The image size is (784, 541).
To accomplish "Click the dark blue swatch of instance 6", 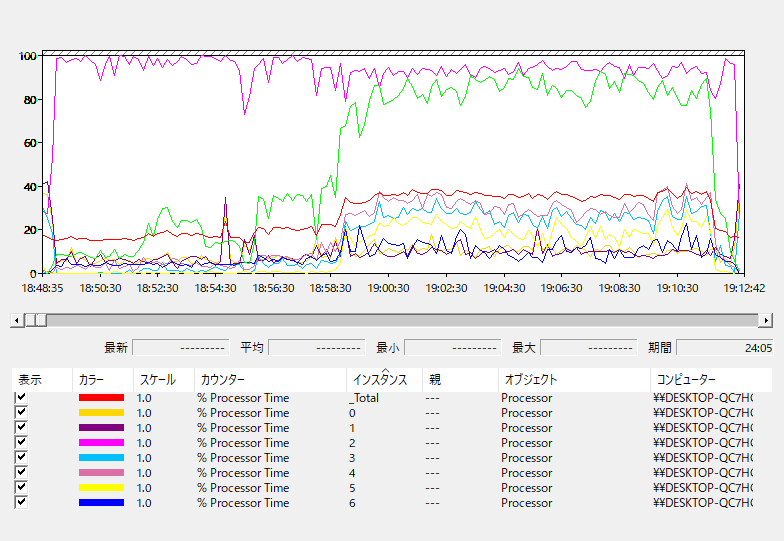I will coord(101,503).
